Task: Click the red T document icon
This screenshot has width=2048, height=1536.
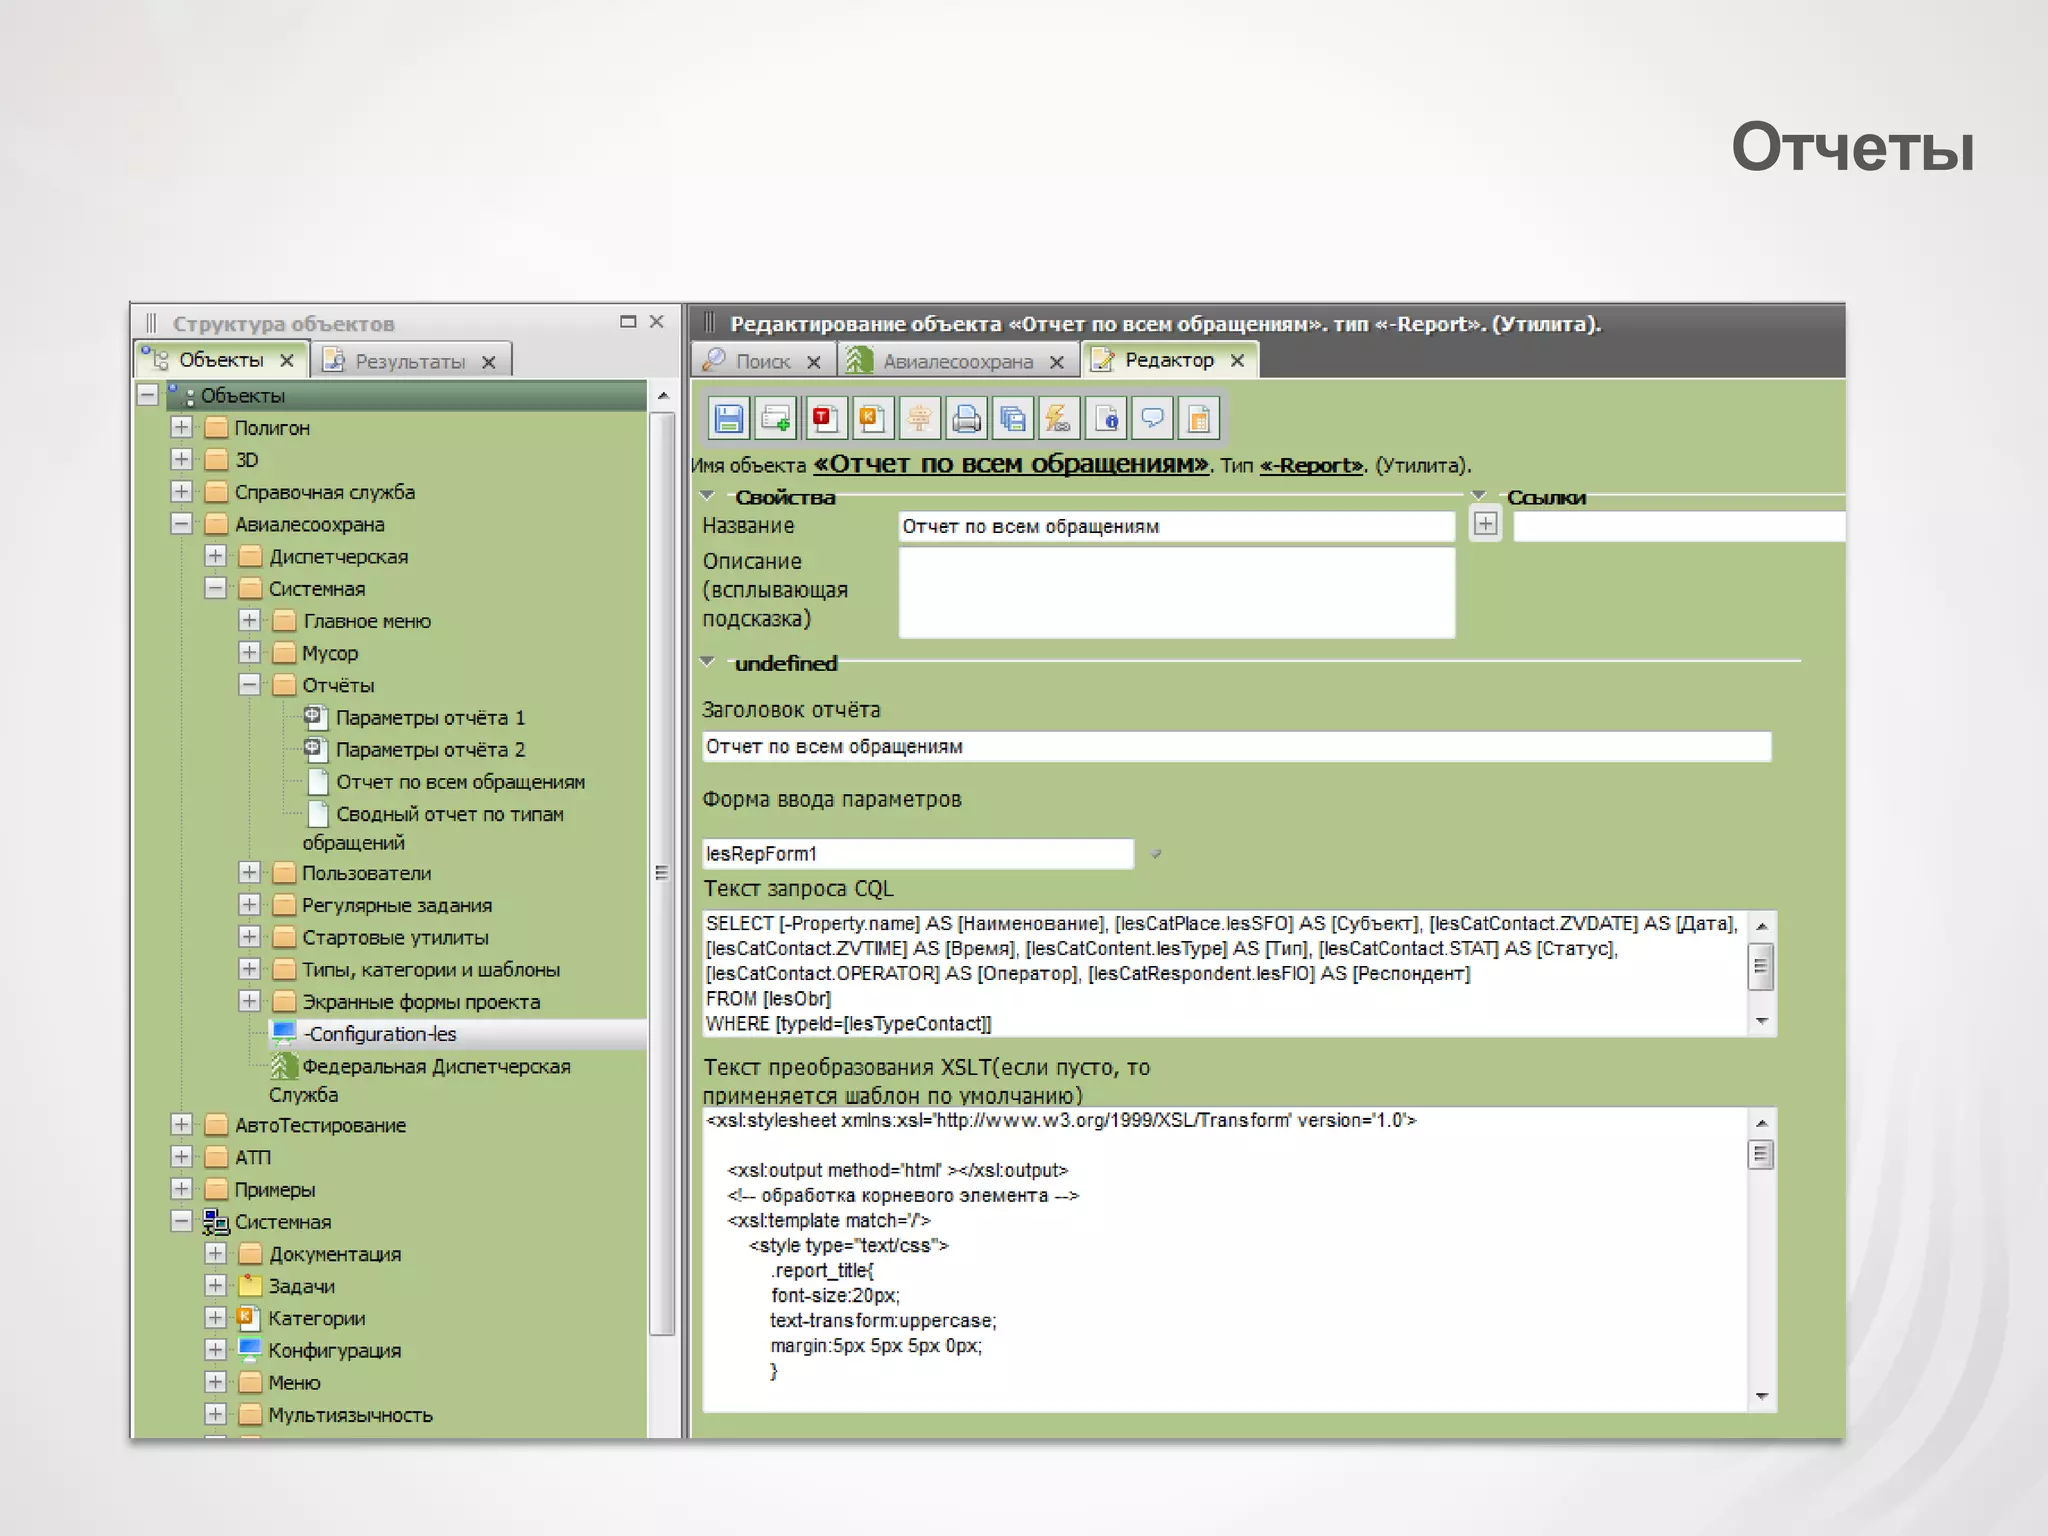Action: pos(823,418)
